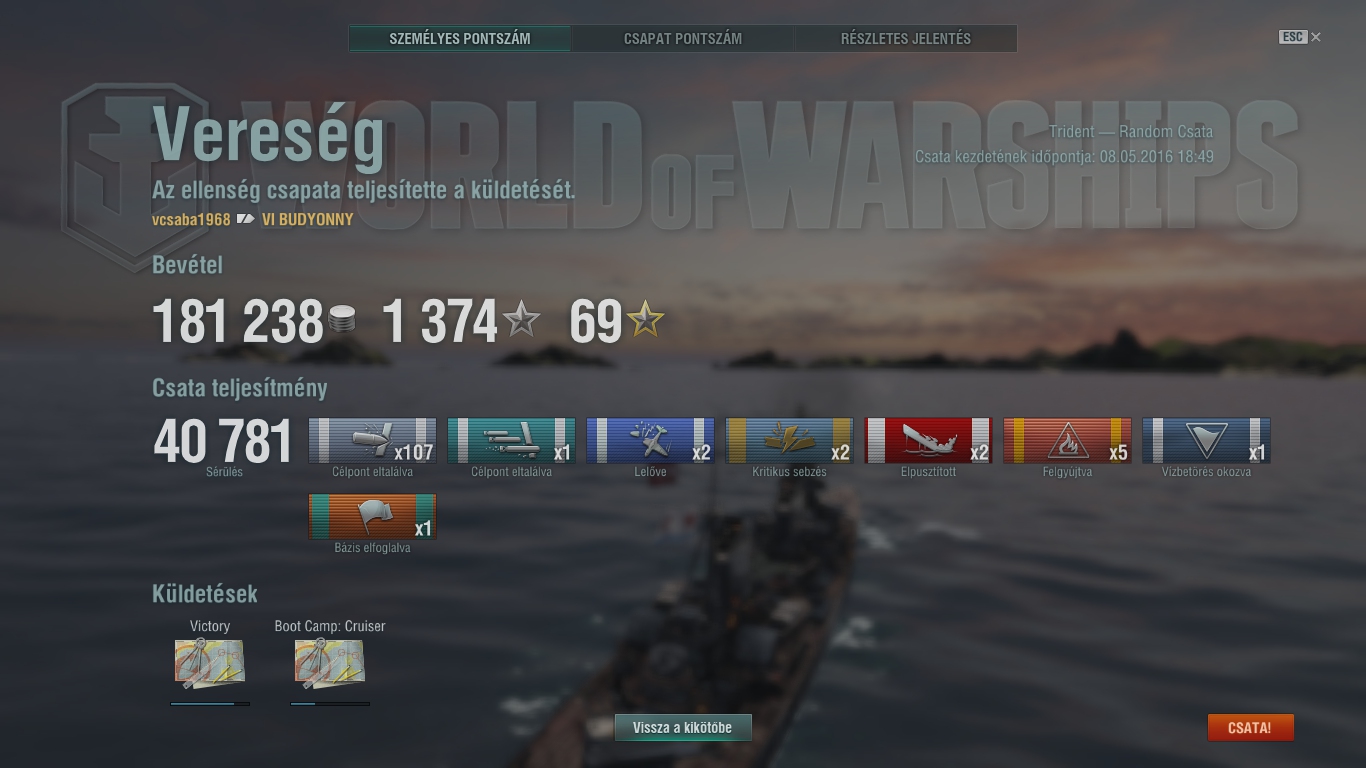The height and width of the screenshot is (768, 1366).
Task: Click the gold star free XP icon
Action: tap(645, 321)
